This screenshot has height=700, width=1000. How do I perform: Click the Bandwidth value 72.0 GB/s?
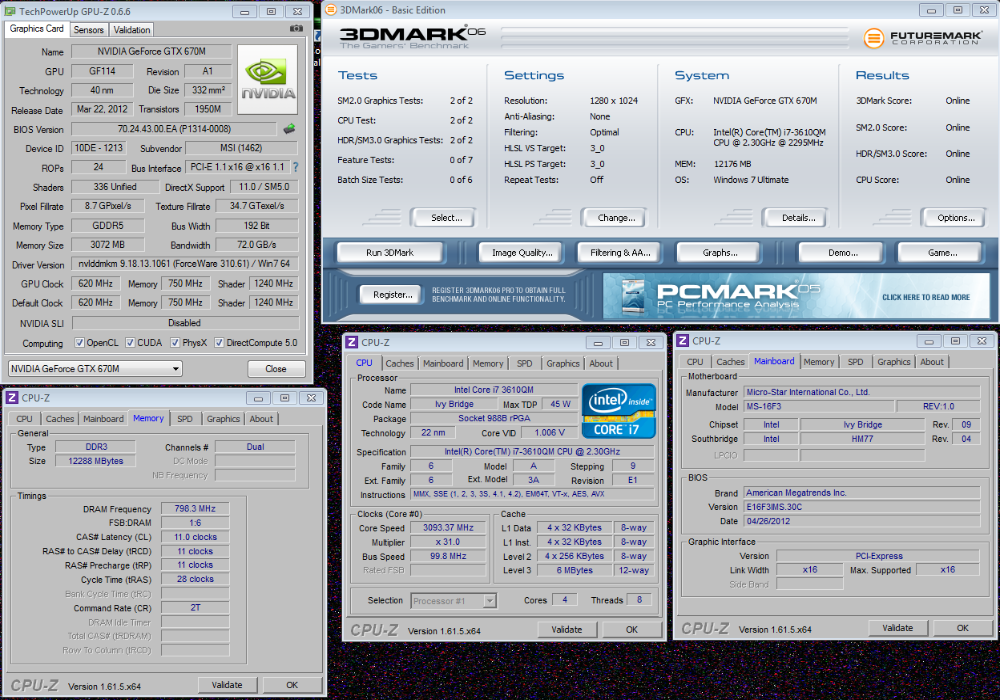coord(257,244)
